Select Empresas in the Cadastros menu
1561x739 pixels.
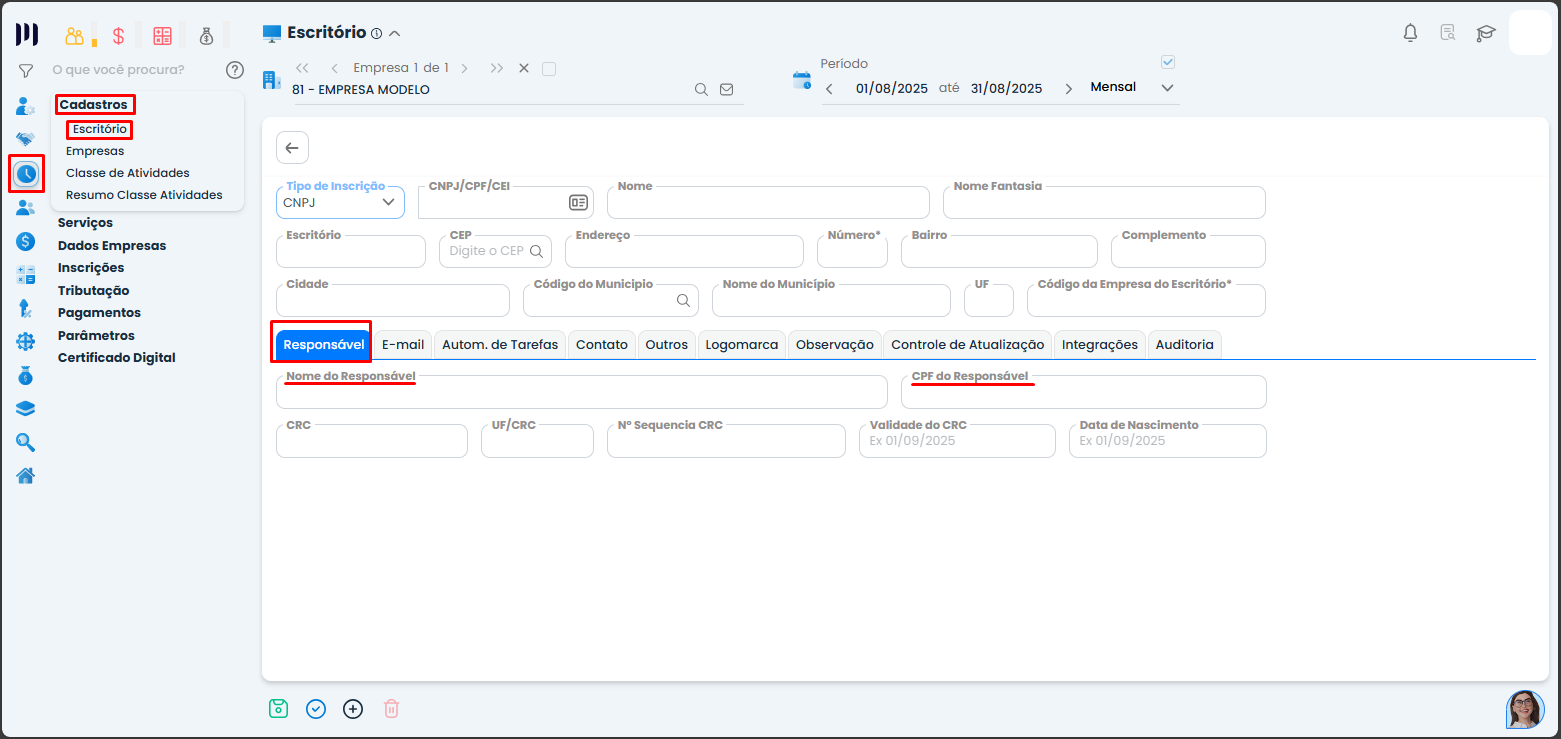(x=95, y=151)
